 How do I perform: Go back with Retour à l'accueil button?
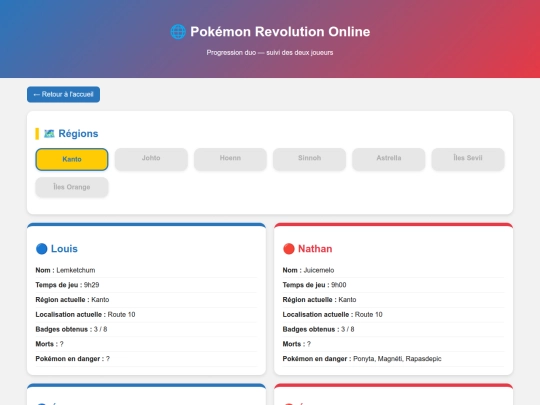(x=63, y=94)
